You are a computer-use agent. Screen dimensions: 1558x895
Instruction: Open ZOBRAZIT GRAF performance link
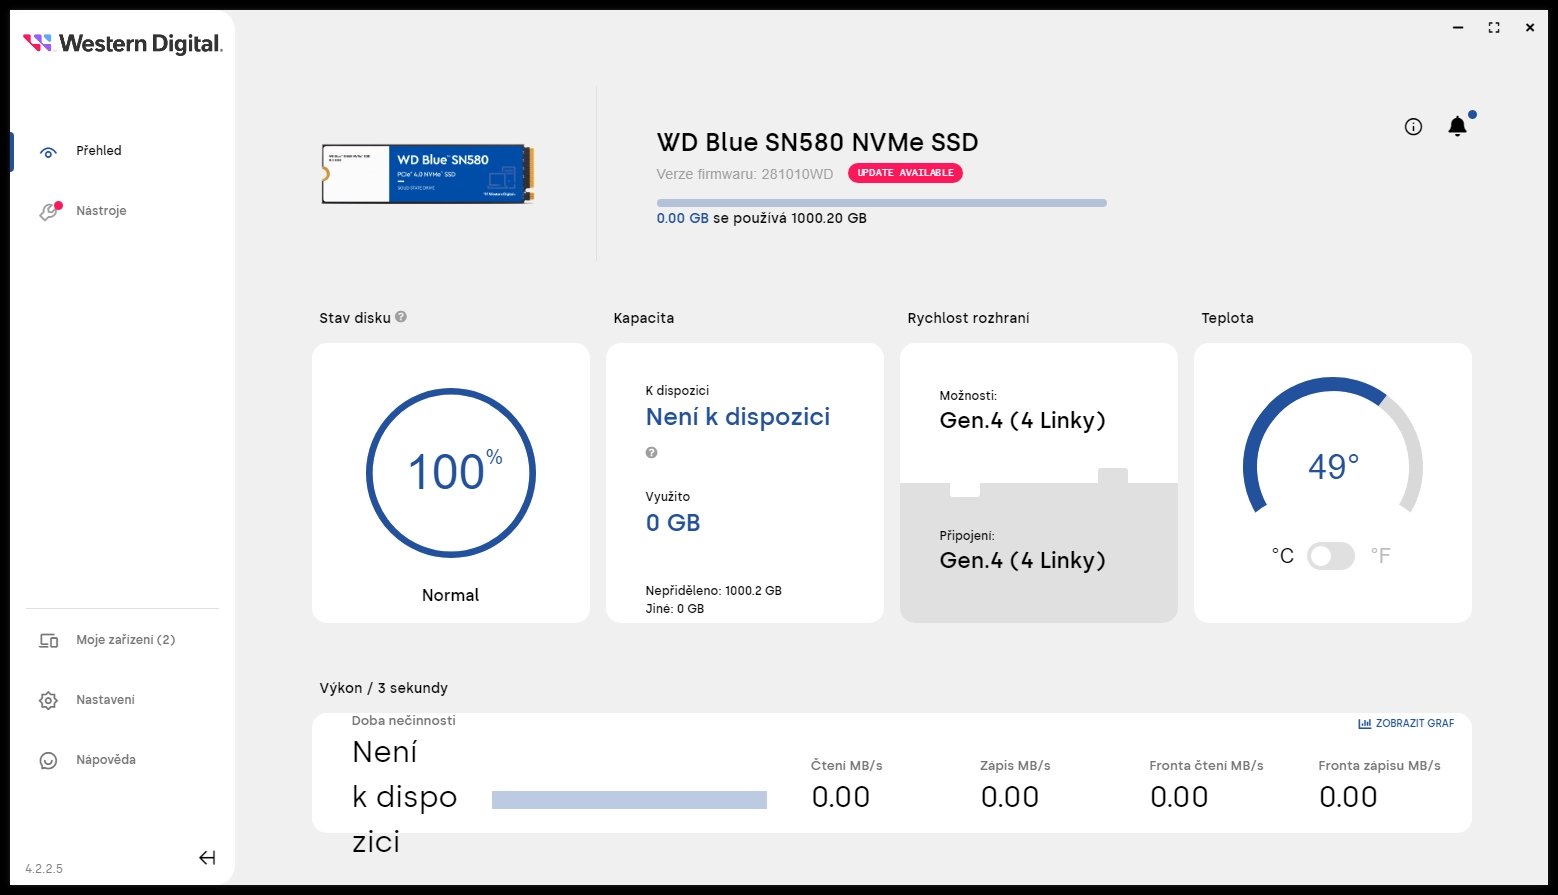[x=1413, y=722]
